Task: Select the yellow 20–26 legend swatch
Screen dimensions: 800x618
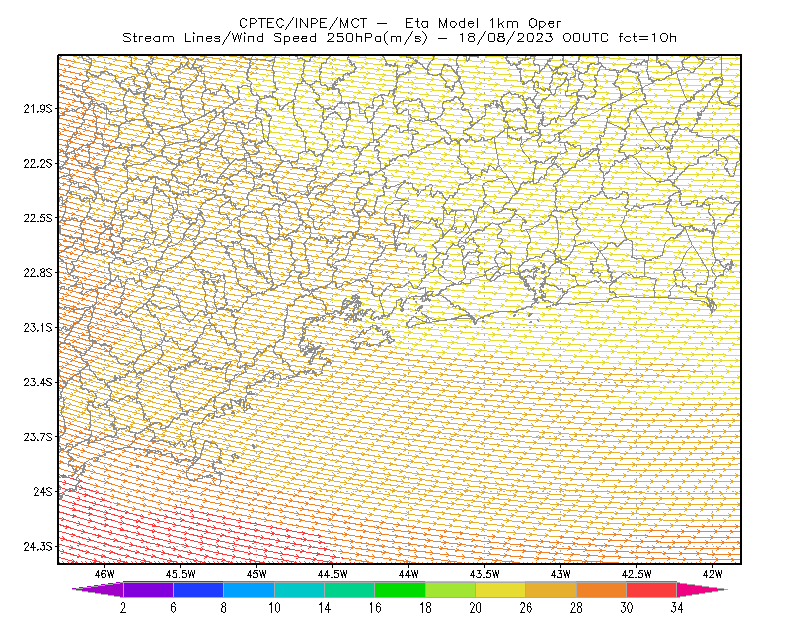Action: pos(501,589)
